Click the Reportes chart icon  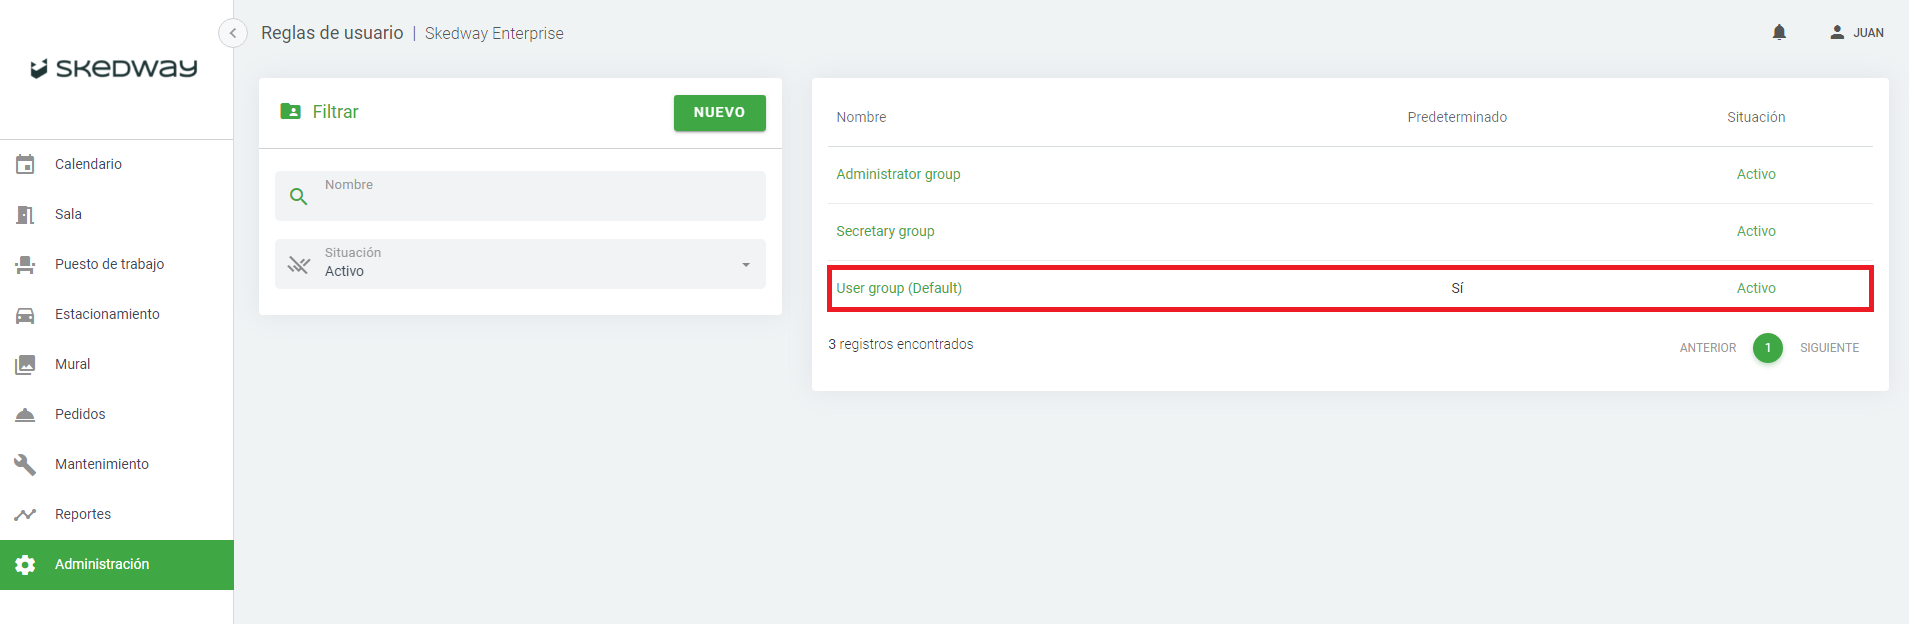(26, 514)
